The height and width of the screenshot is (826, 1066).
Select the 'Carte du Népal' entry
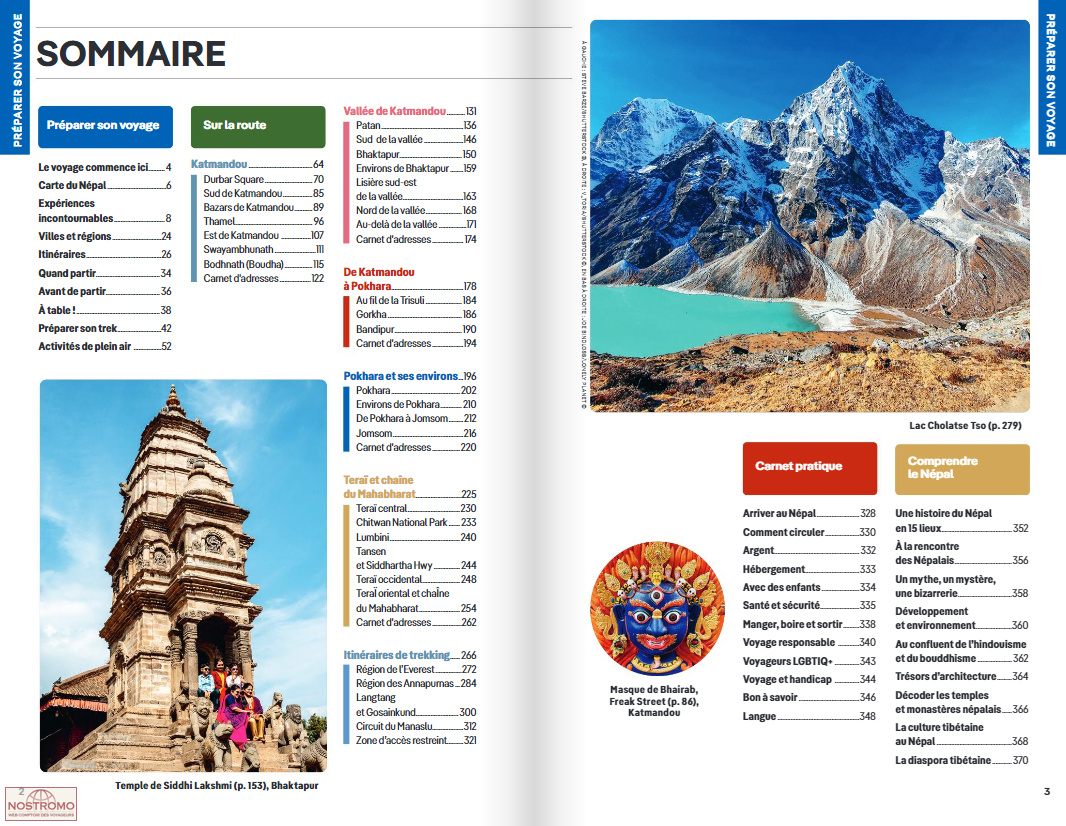pos(105,186)
